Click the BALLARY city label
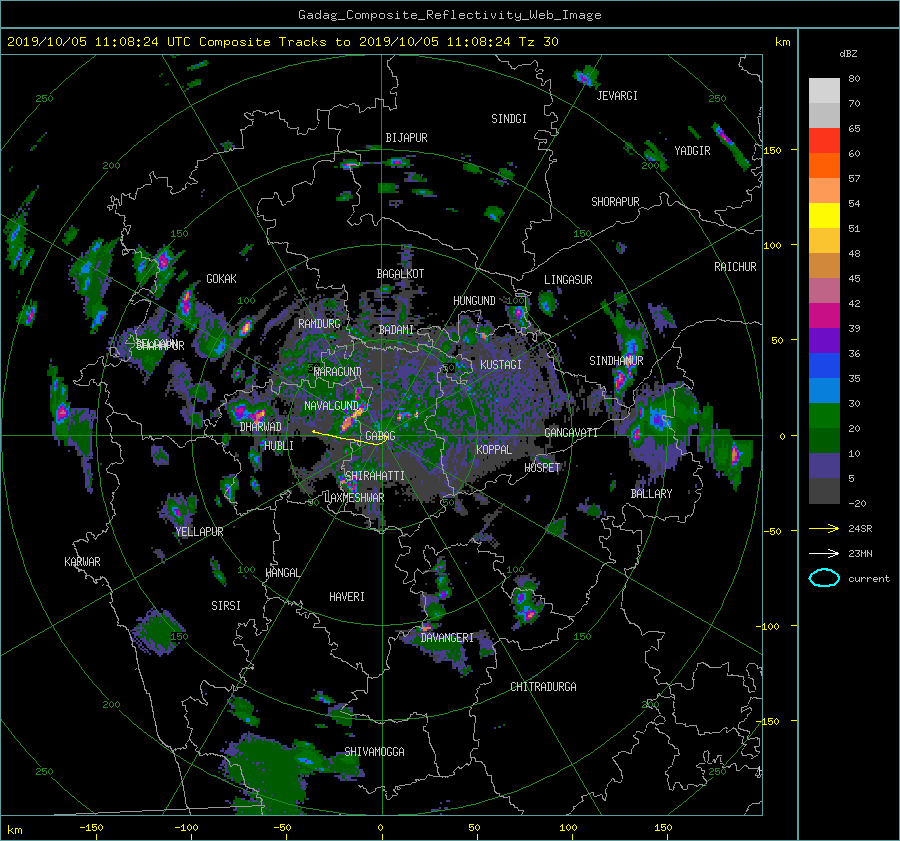 [x=651, y=494]
